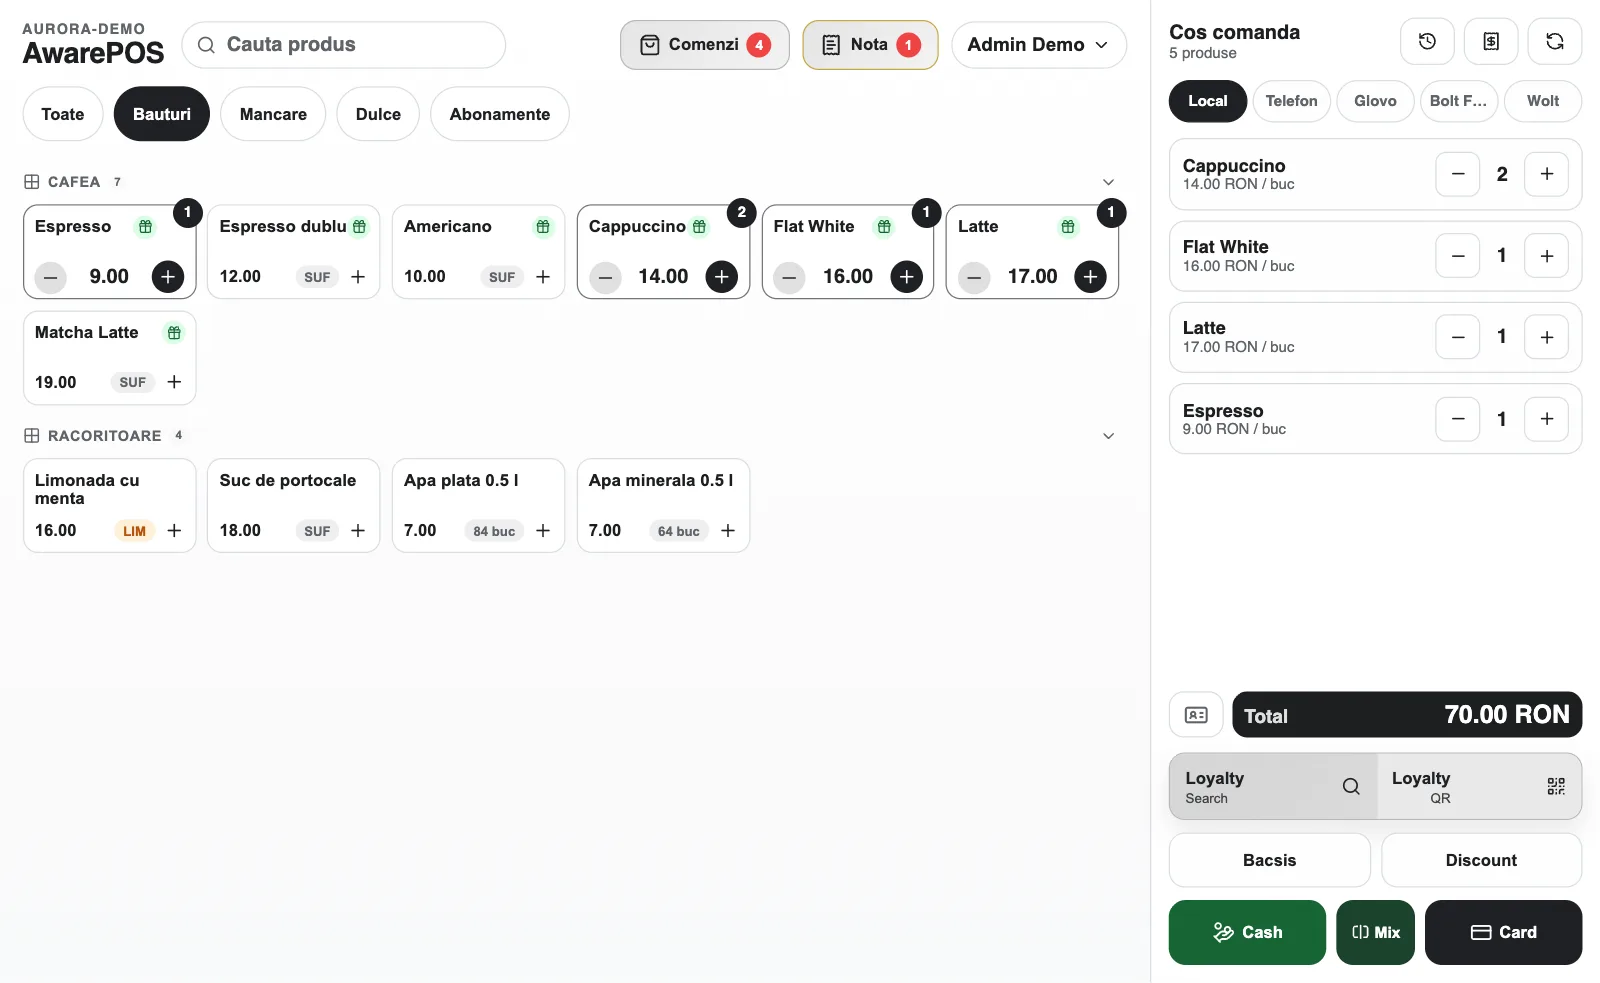1600x983 pixels.
Task: Decrease Espresso quantity in cart
Action: pos(1458,419)
